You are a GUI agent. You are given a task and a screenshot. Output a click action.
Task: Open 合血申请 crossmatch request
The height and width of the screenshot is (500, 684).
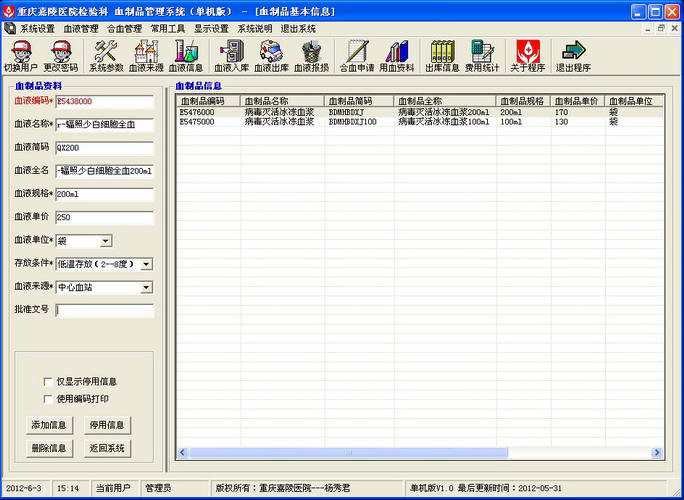click(357, 56)
